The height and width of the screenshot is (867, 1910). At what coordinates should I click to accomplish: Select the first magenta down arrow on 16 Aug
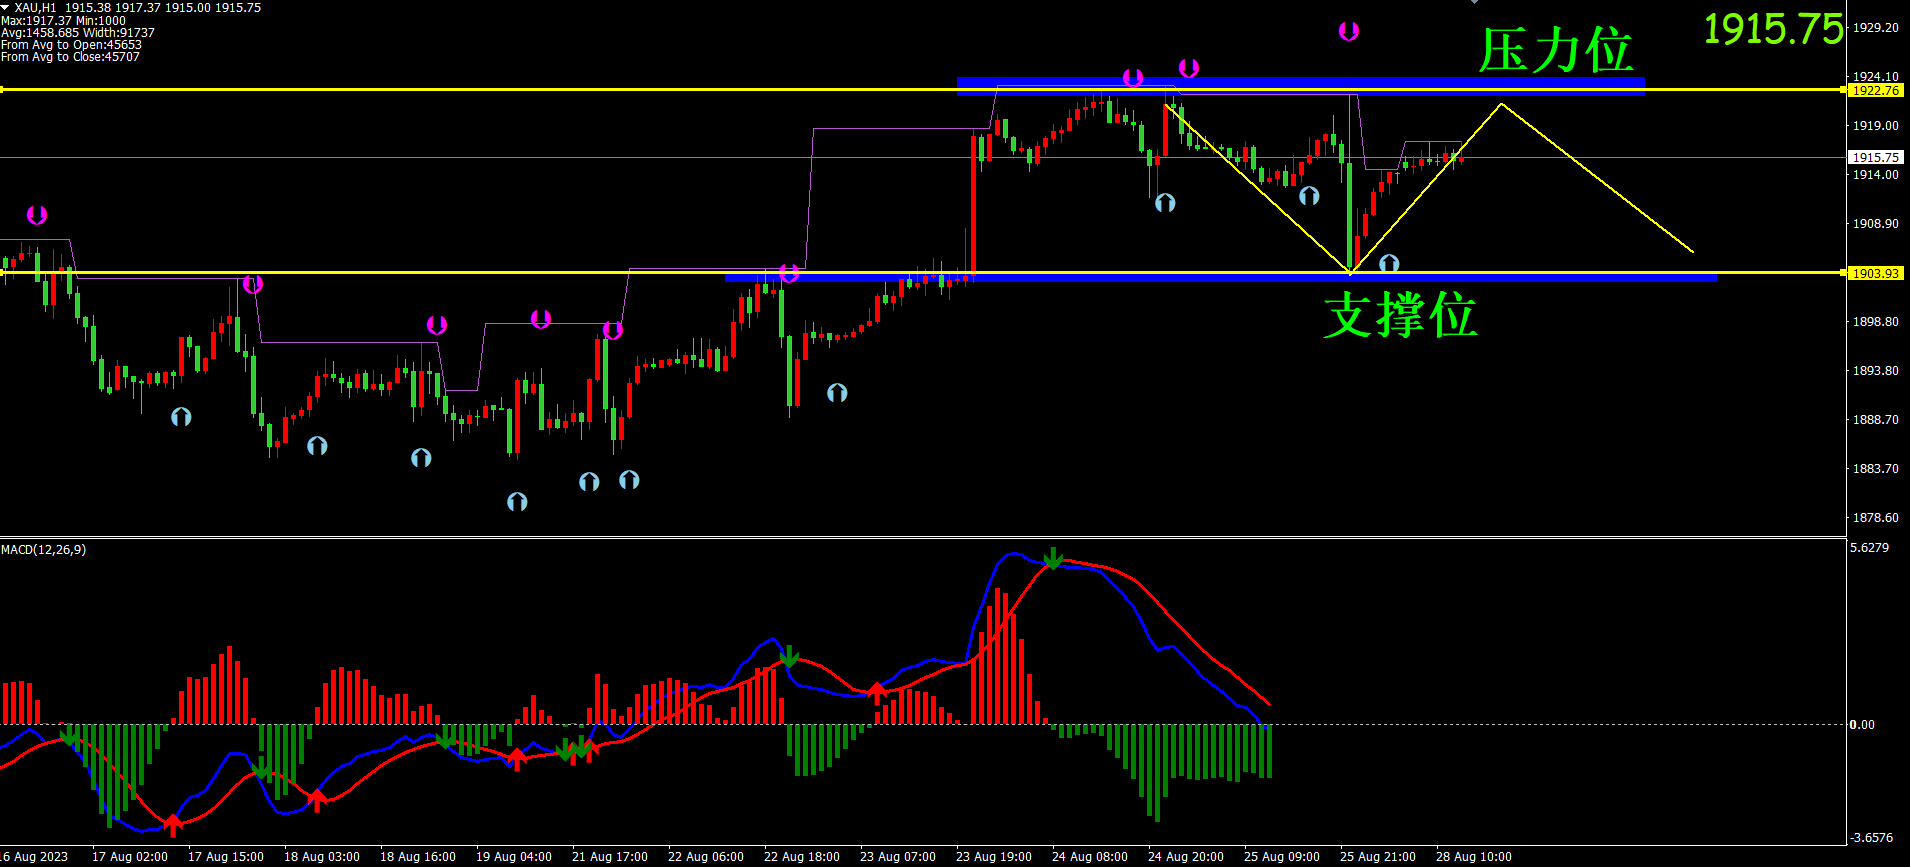click(37, 215)
